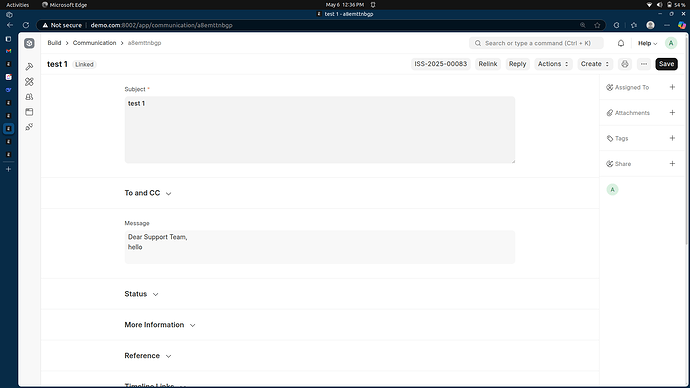Open the Actions dropdown
The height and width of the screenshot is (388, 690).
553,64
